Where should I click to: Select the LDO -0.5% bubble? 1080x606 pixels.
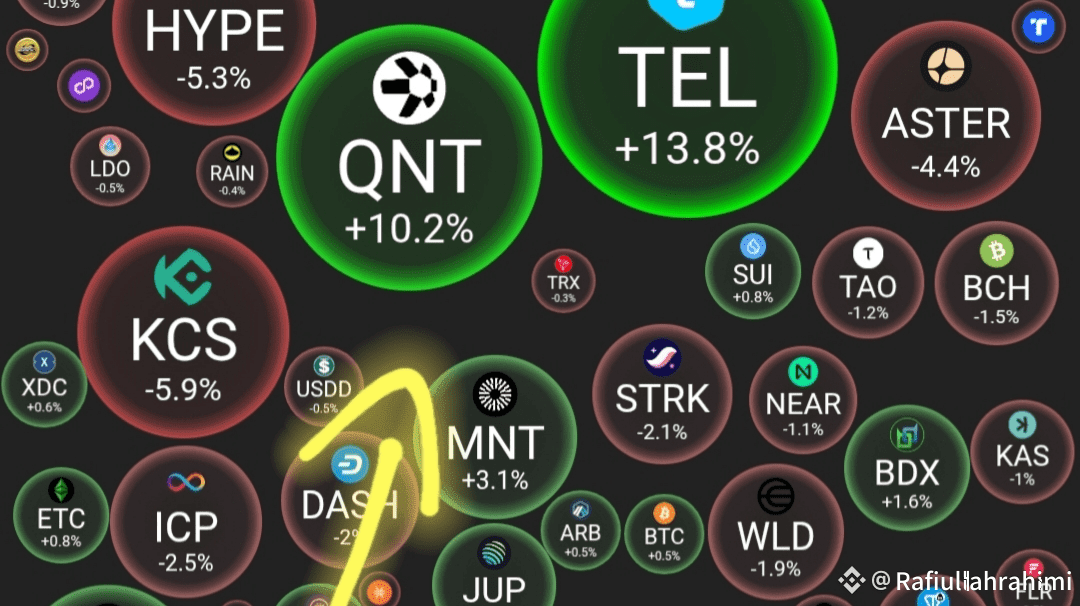click(110, 166)
